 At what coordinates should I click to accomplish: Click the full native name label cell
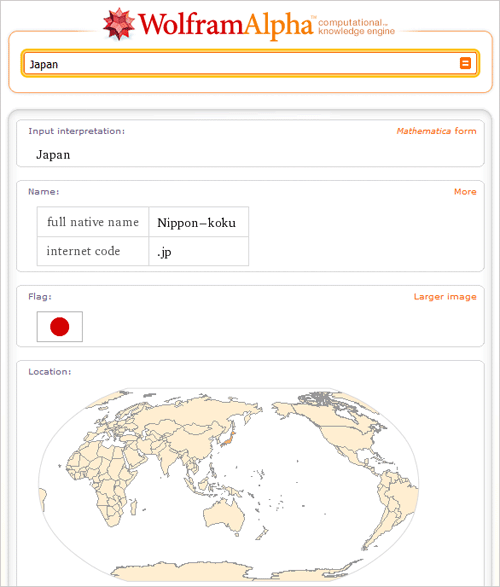[93, 222]
